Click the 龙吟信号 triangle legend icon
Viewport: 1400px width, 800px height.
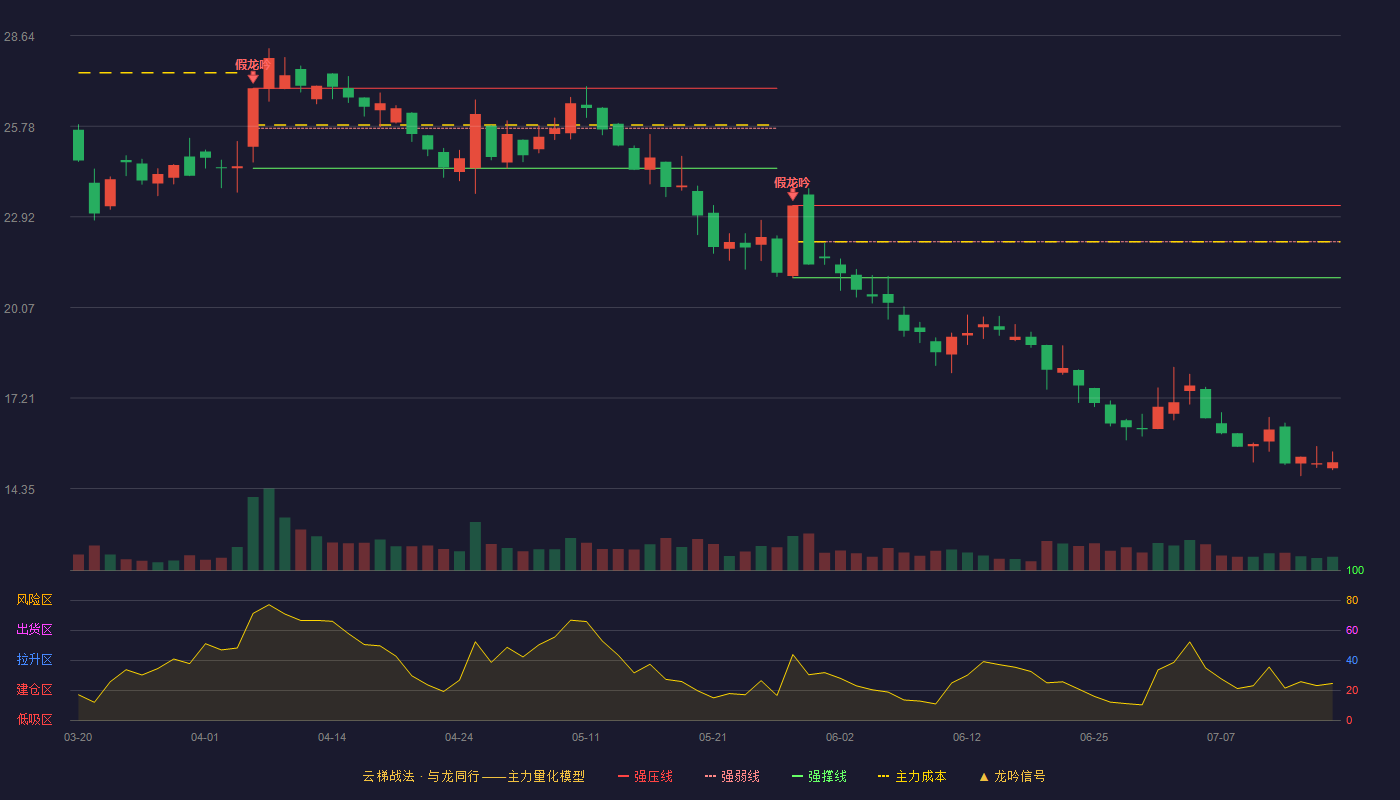coord(984,776)
